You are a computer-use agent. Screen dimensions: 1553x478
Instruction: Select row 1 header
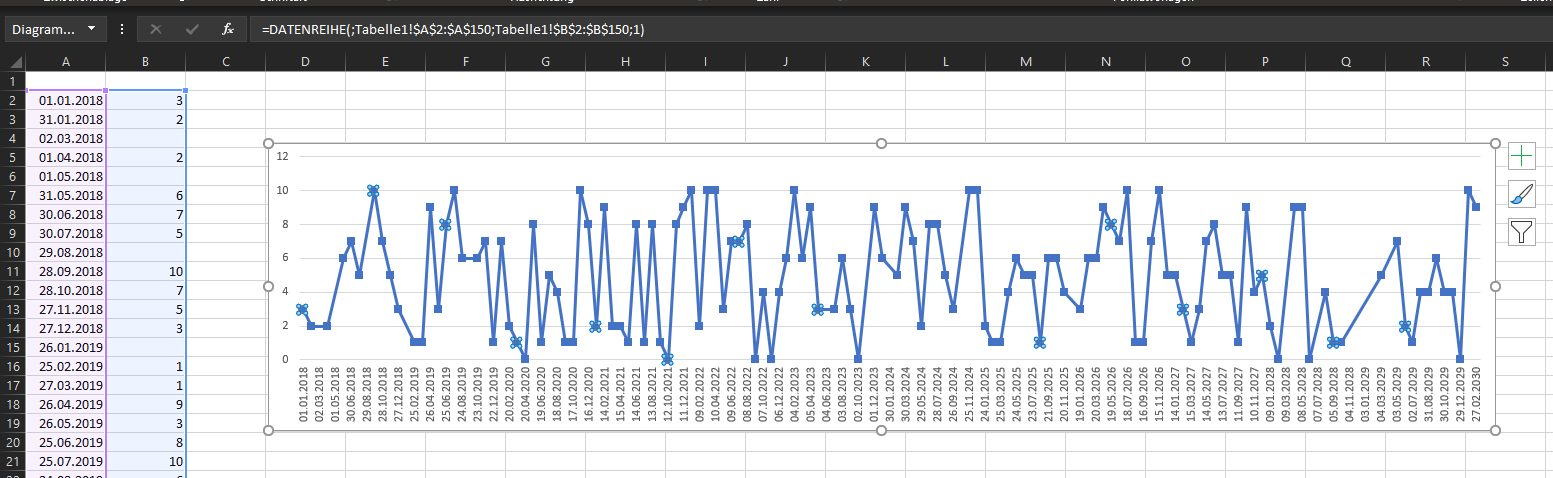tap(13, 81)
